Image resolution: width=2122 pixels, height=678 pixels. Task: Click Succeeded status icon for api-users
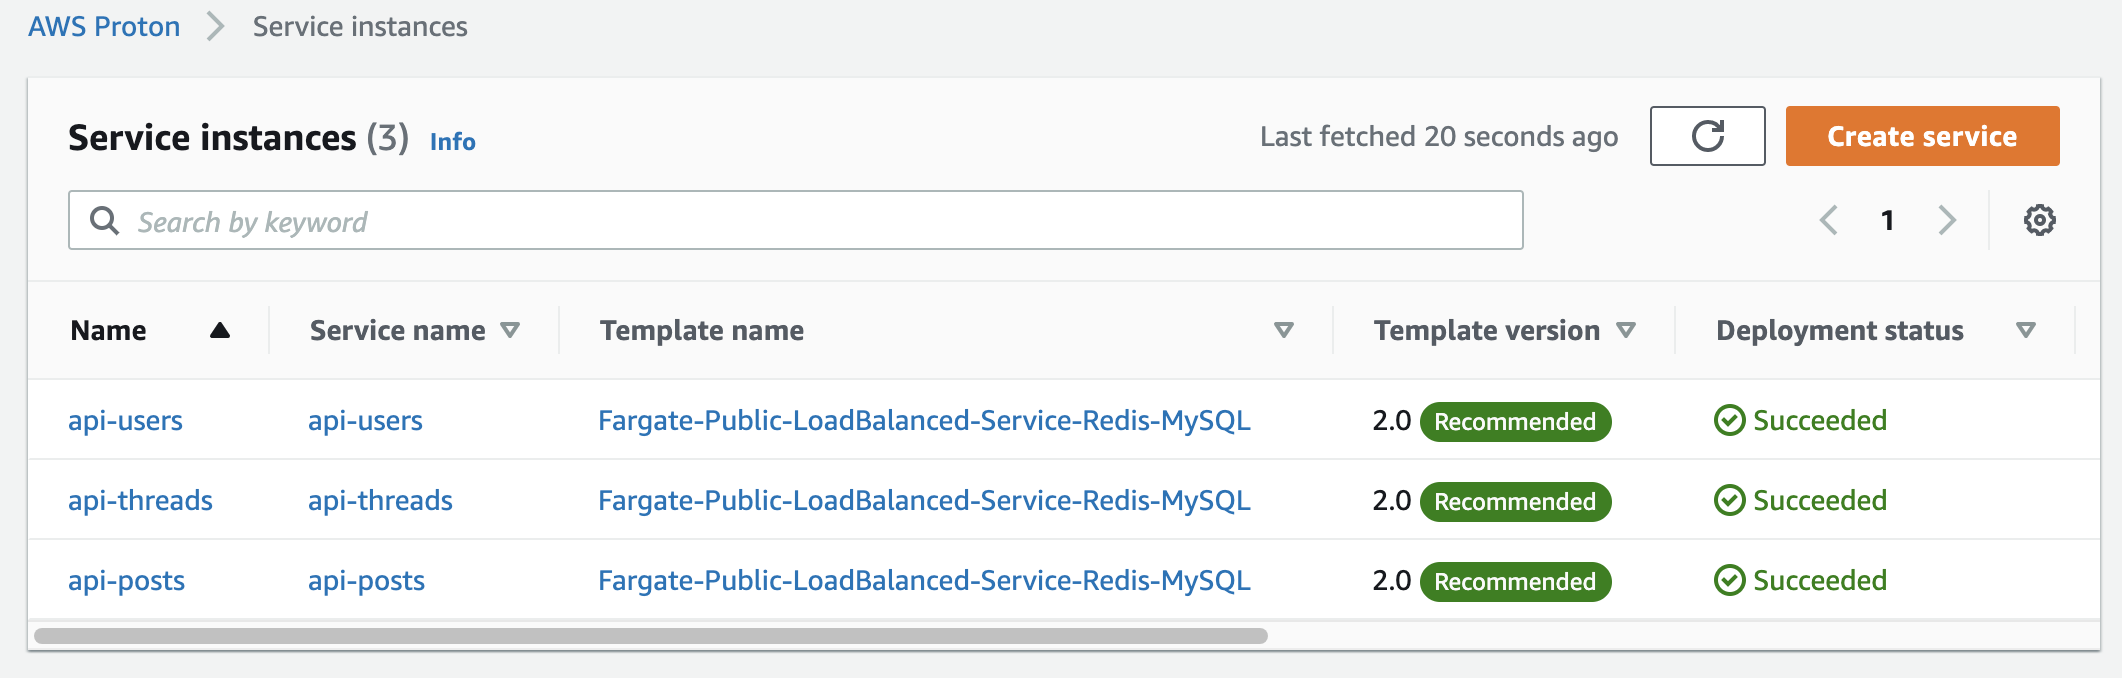click(1729, 421)
